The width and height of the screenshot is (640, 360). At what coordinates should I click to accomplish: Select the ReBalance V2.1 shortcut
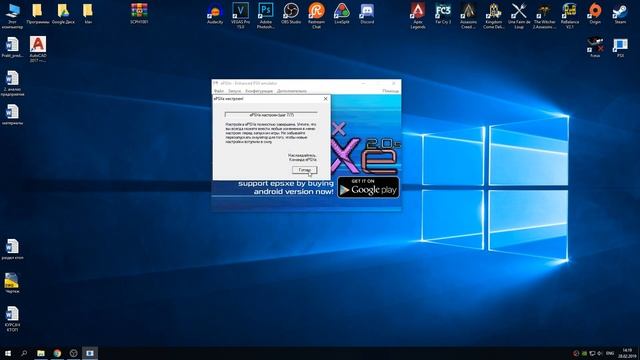[569, 16]
